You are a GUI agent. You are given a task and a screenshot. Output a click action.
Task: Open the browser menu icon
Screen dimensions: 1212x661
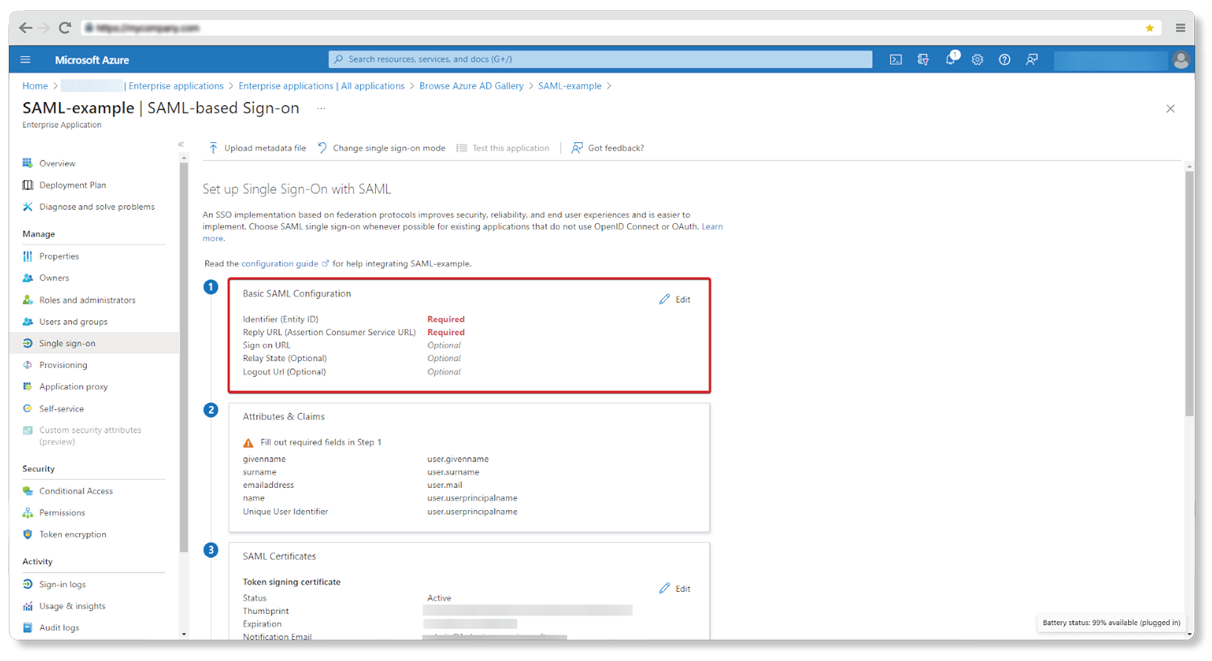[x=1181, y=28]
